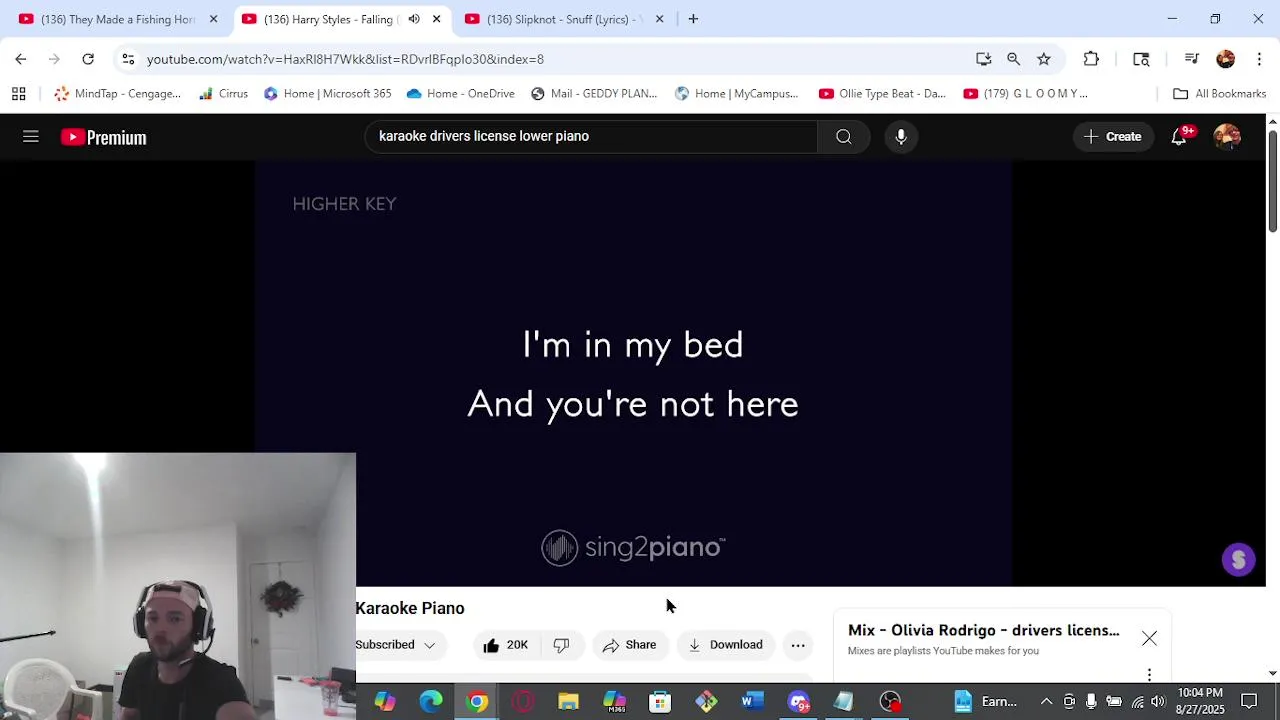Viewport: 1280px width, 720px height.
Task: Open Mail GEDDY PLAN bookmark
Action: (594, 94)
